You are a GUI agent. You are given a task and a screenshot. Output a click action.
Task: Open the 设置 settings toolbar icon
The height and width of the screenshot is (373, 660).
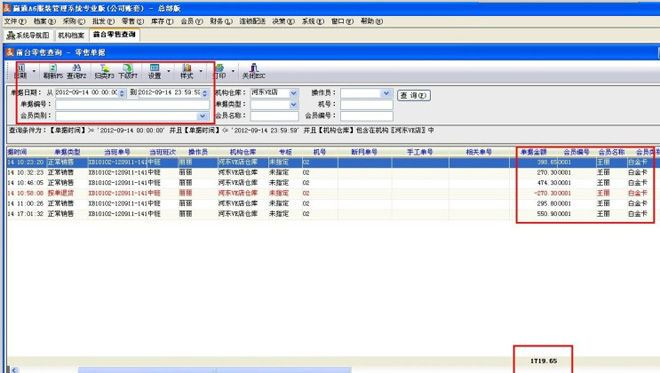(x=154, y=71)
